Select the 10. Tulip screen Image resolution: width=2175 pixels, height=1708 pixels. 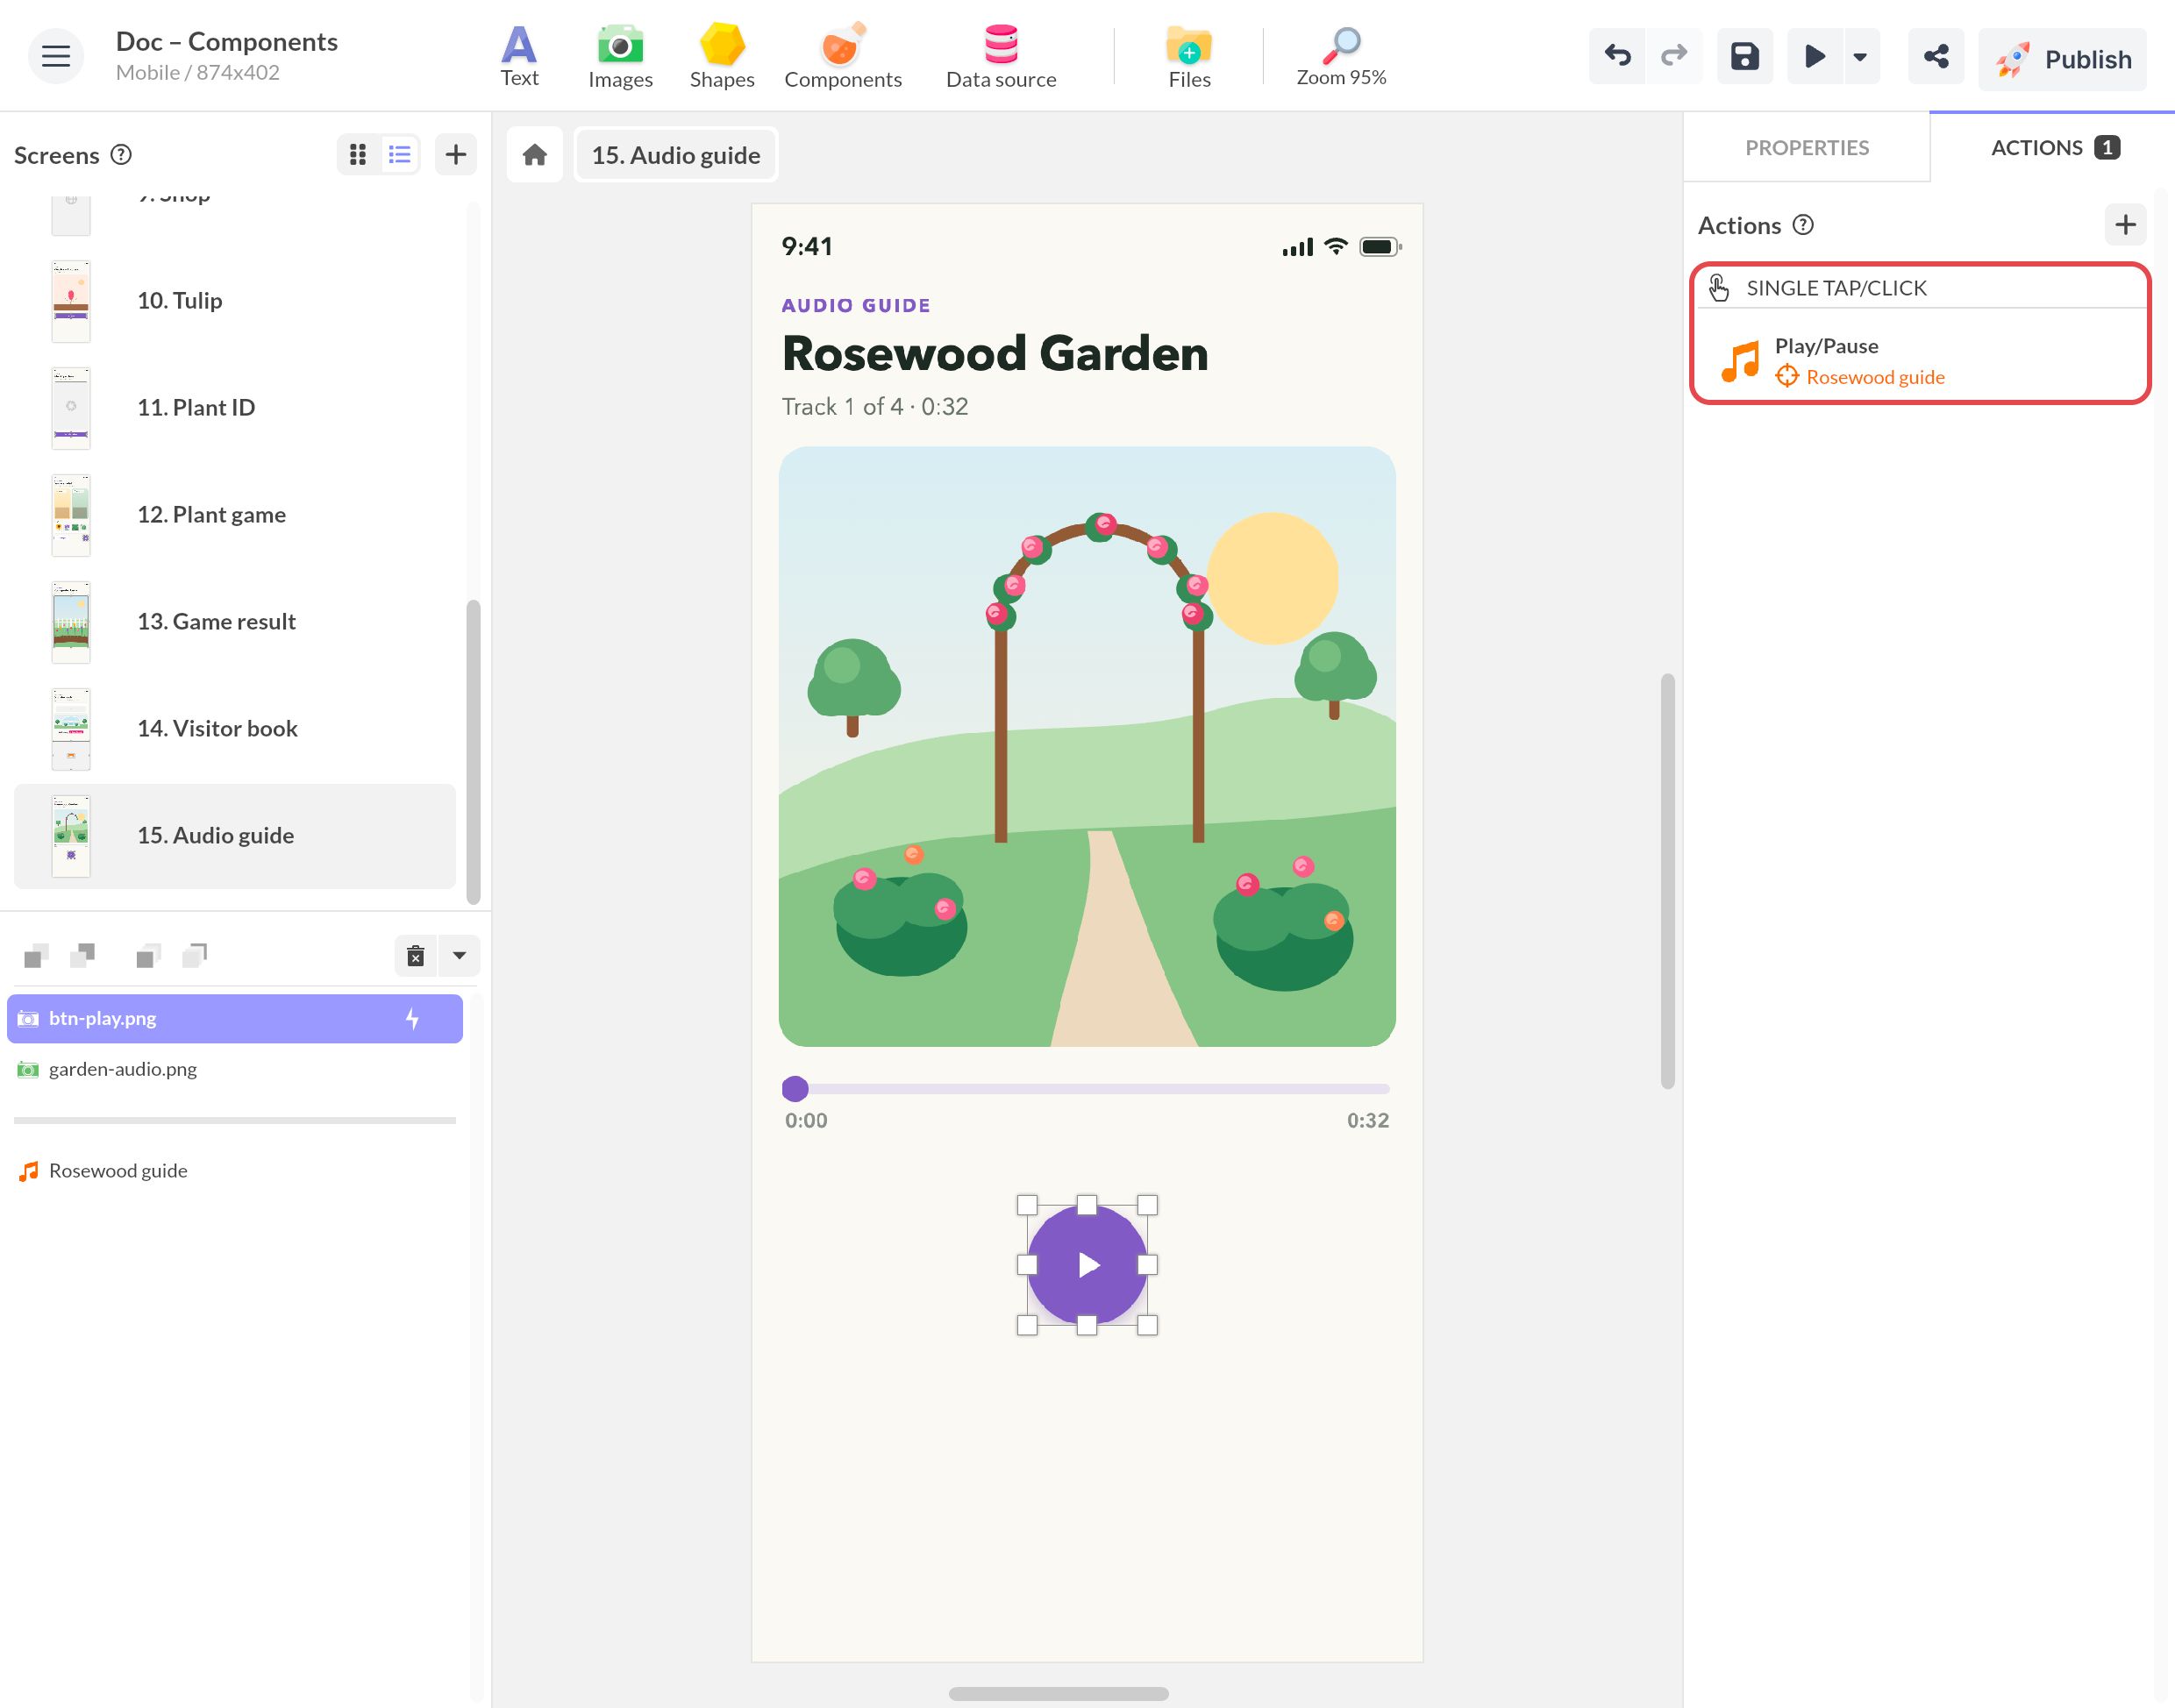point(235,301)
